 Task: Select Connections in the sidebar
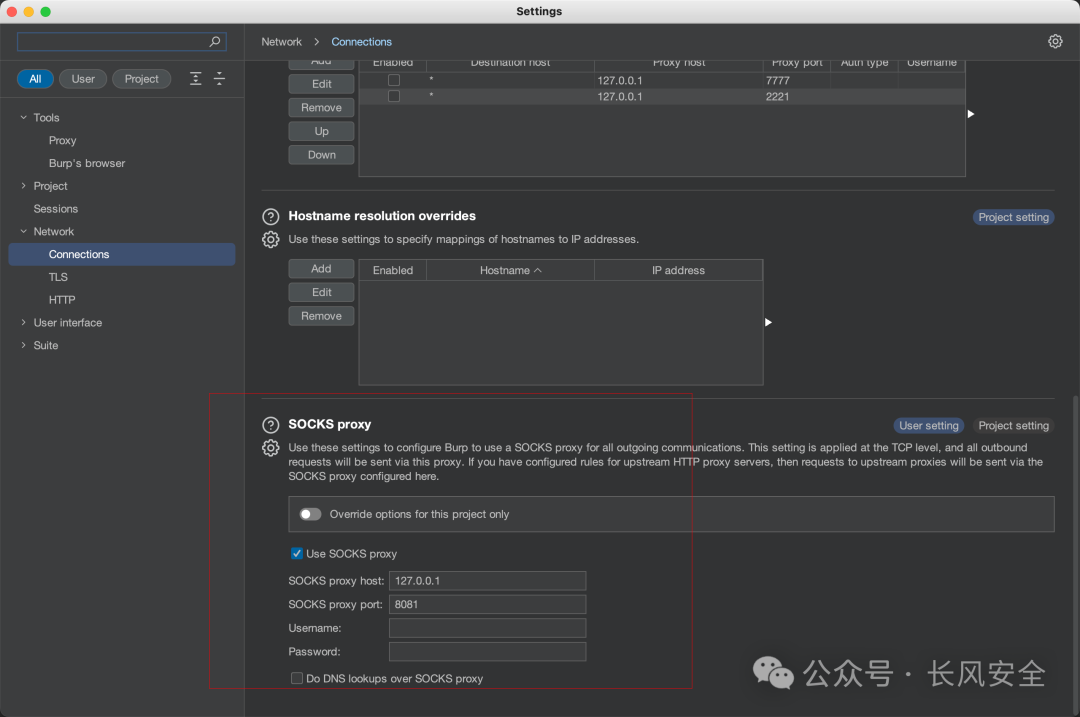click(x=122, y=254)
